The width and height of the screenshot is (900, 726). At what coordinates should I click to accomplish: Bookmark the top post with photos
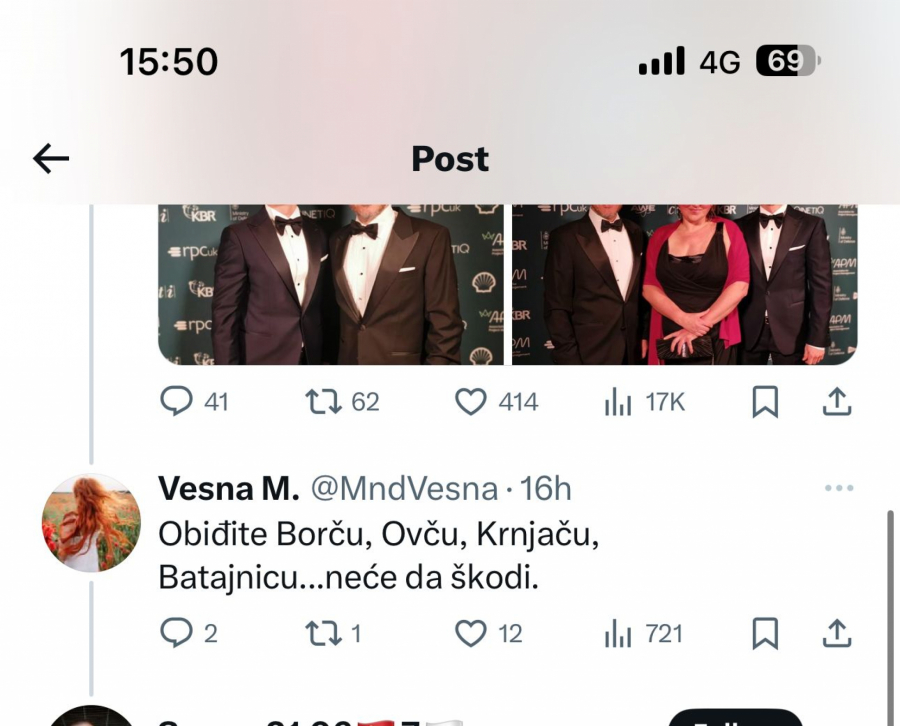tap(765, 402)
